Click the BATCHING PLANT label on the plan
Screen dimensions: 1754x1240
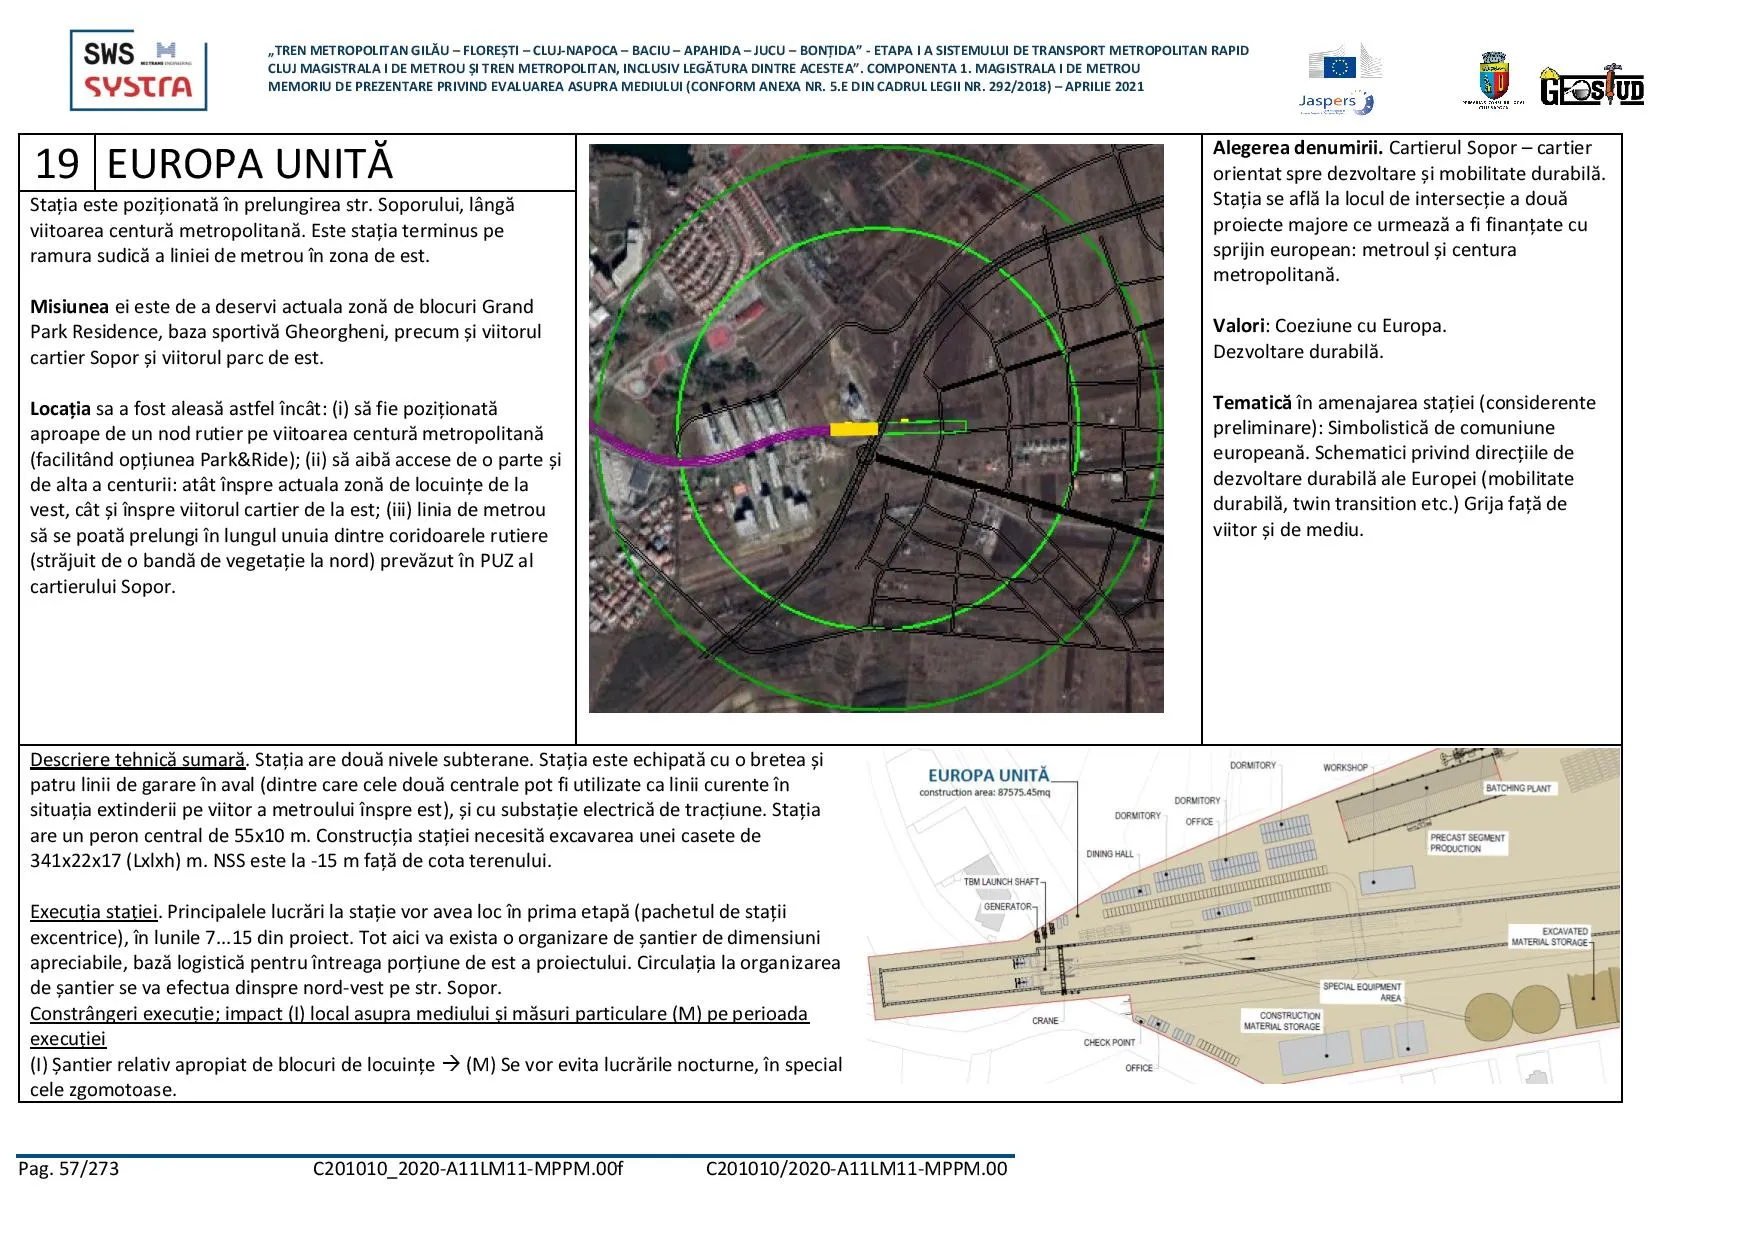pos(1518,788)
